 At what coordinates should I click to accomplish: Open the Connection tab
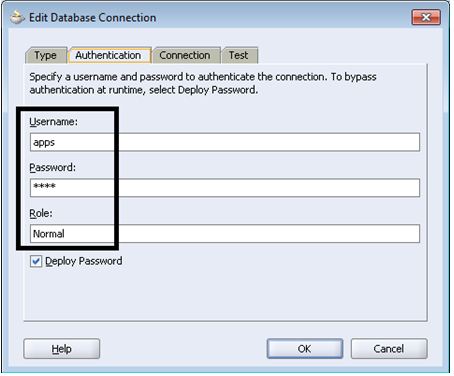186,55
